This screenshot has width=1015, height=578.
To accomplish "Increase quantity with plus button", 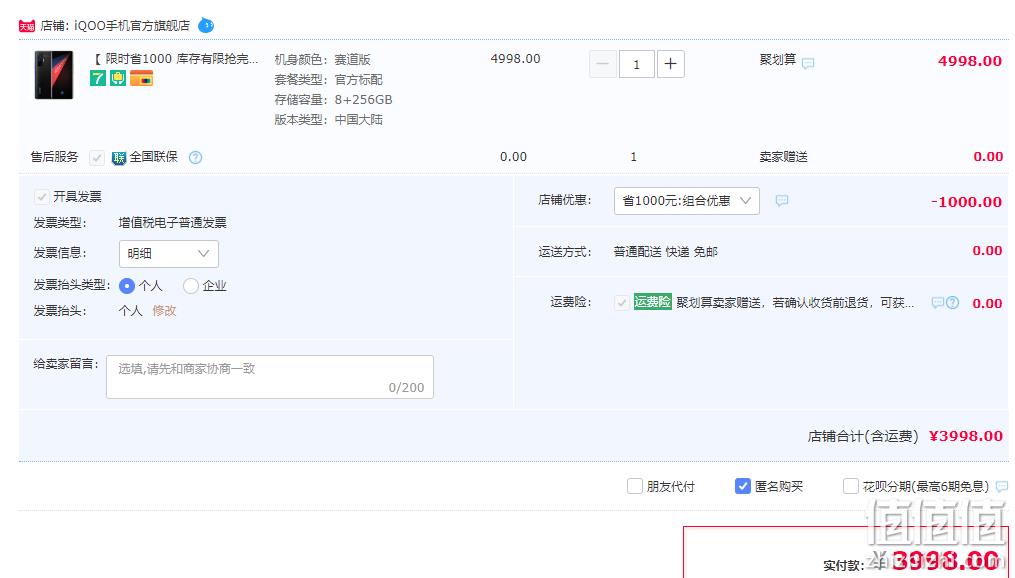I will pos(671,64).
